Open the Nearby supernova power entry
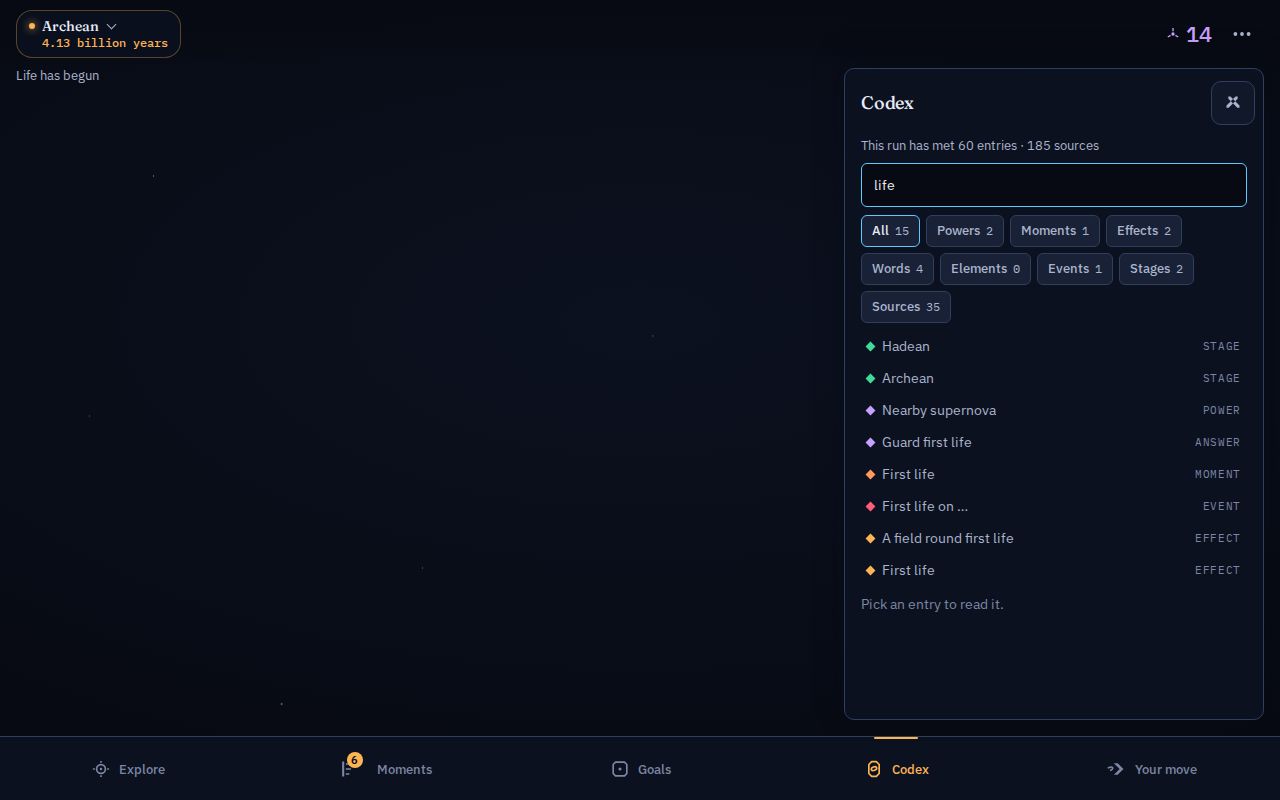The image size is (1280, 800). (x=1054, y=410)
